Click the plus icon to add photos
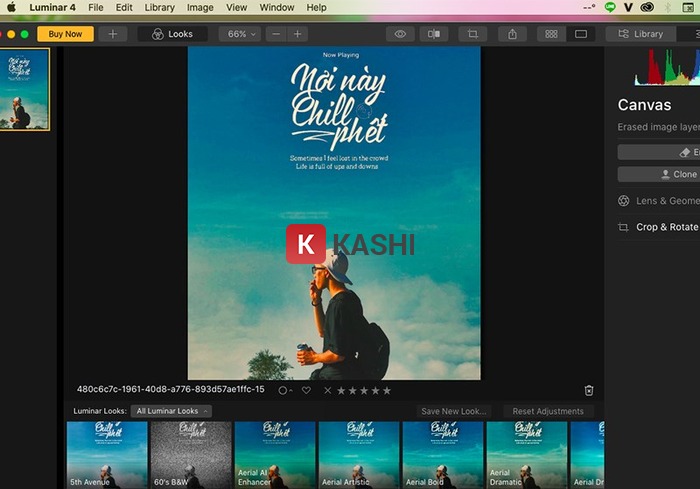The image size is (700, 489). [112, 34]
